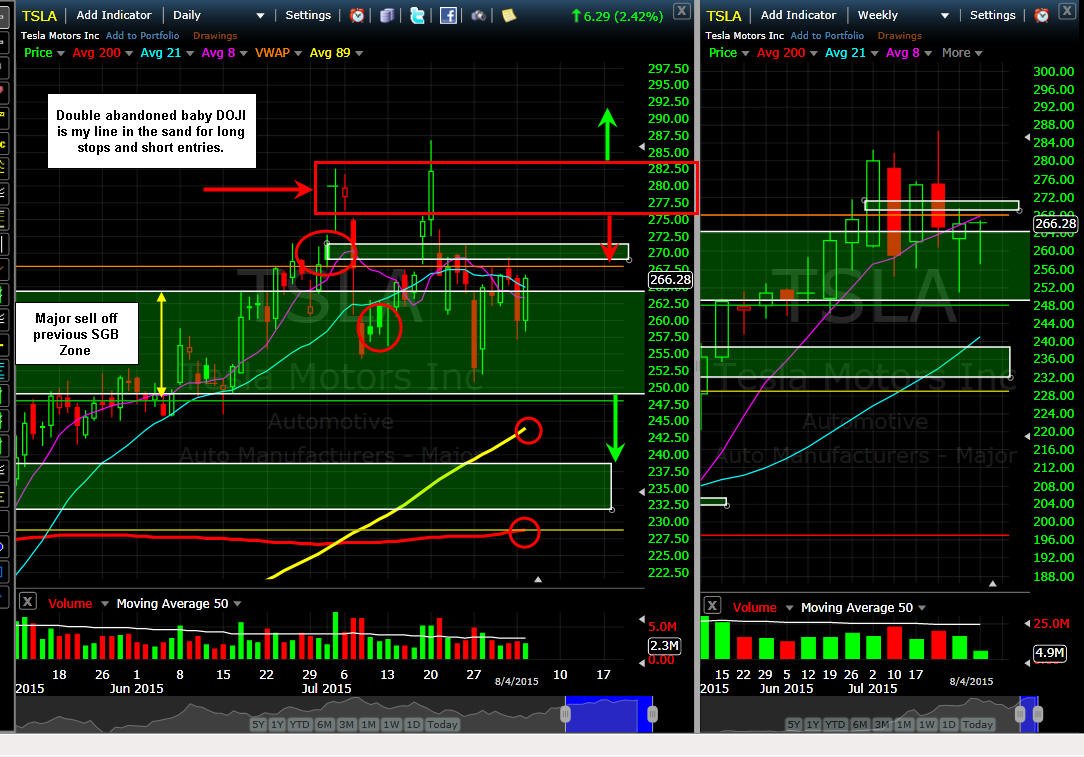Expand the VWAP indicator options
The height and width of the screenshot is (757, 1084).
278,53
